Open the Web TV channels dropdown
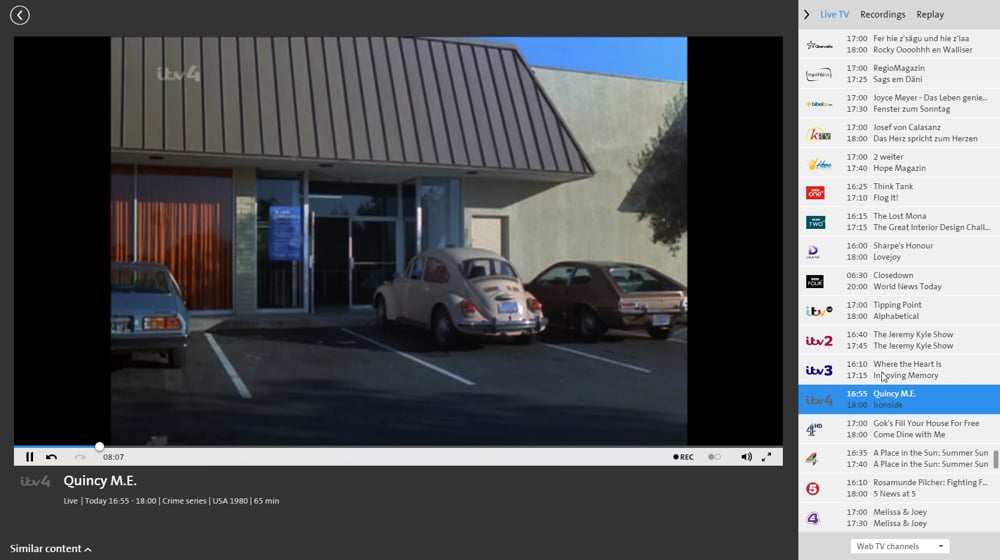The width and height of the screenshot is (1000, 560). coord(899,546)
